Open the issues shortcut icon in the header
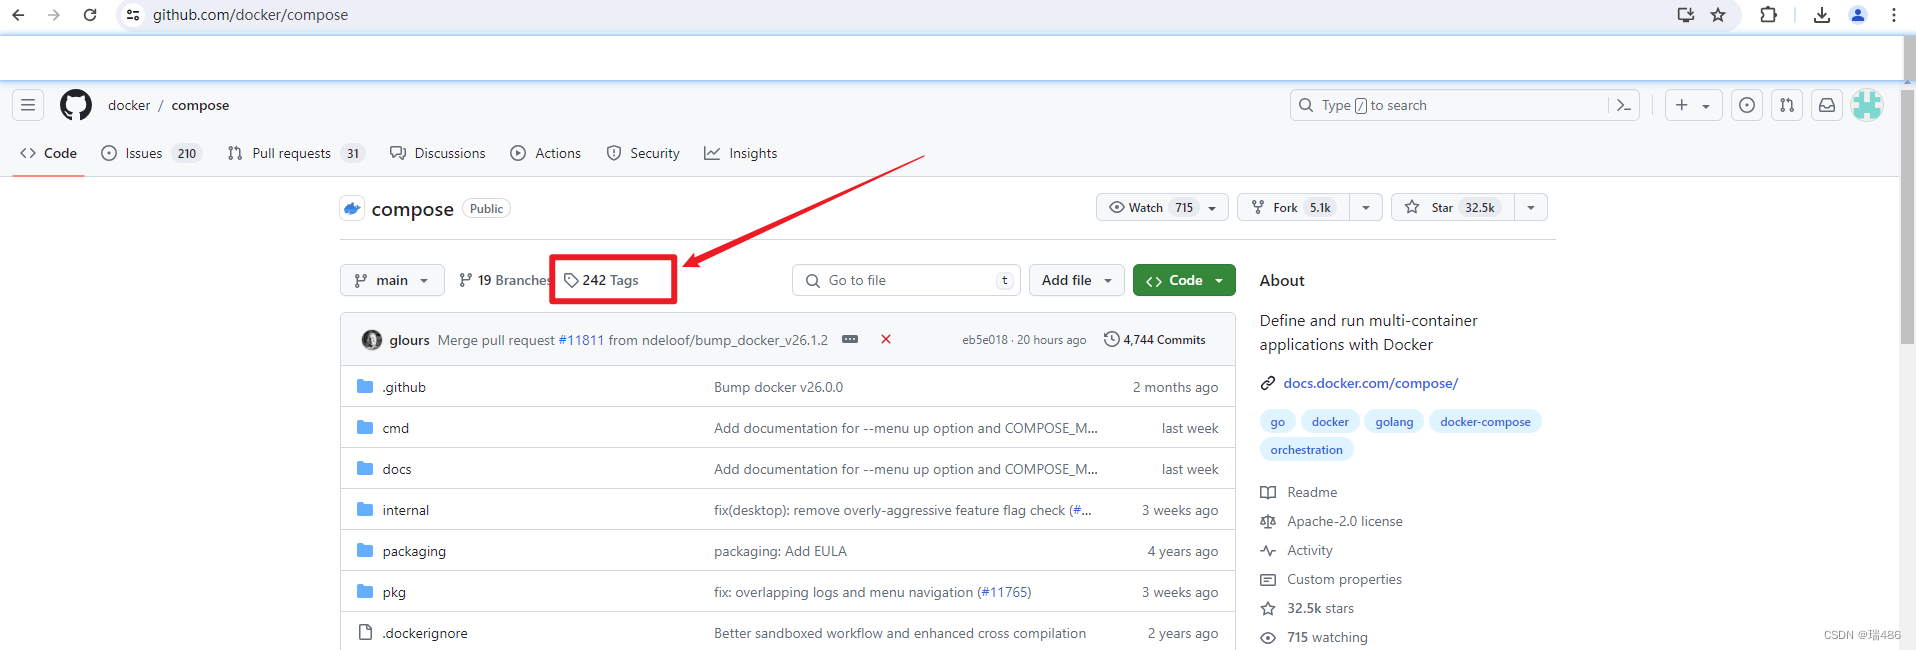The height and width of the screenshot is (650, 1916). coord(1747,105)
